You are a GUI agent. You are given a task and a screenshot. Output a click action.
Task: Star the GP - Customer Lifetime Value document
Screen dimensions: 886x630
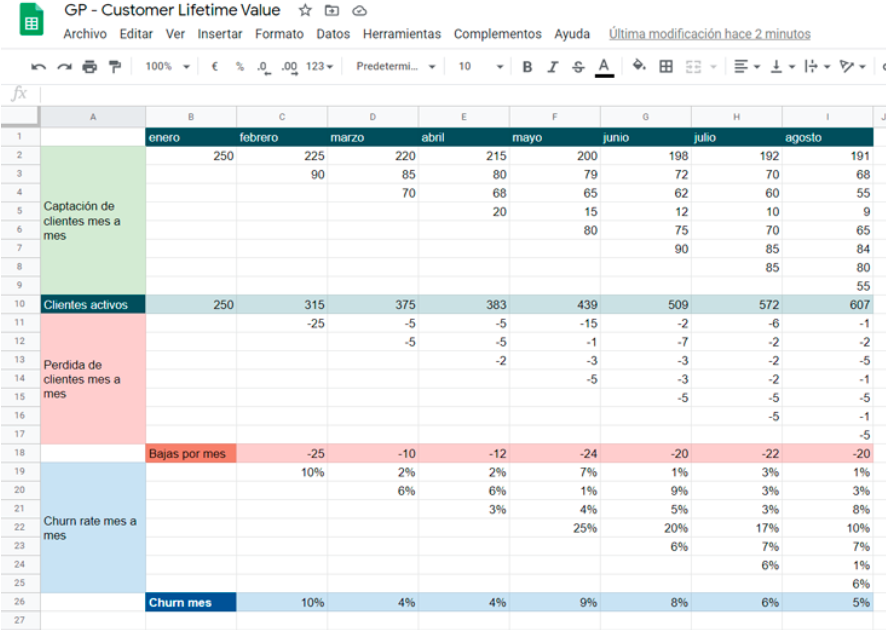(305, 10)
